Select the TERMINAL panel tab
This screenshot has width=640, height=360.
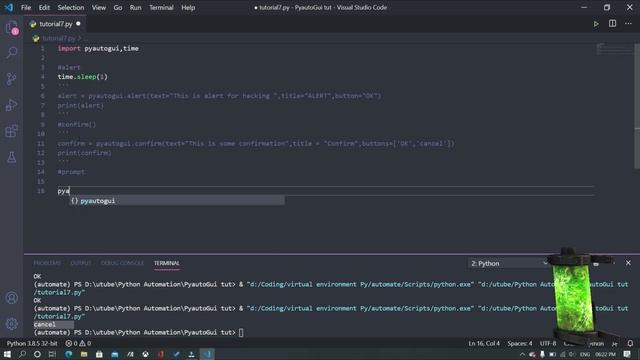(x=167, y=263)
